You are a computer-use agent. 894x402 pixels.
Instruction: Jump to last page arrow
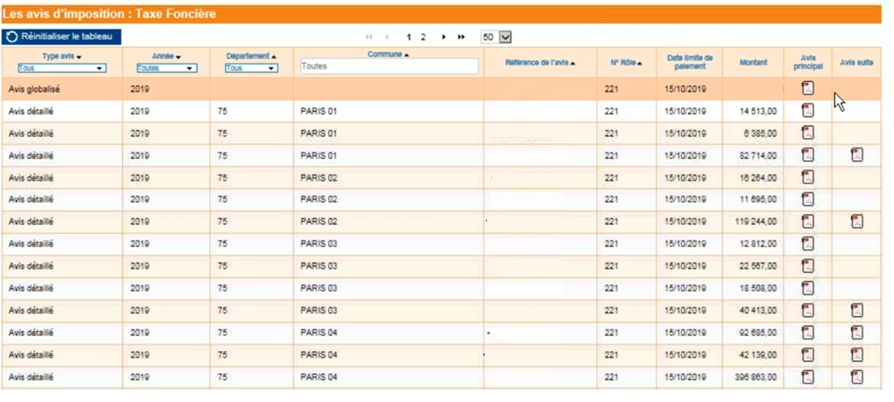tap(461, 37)
